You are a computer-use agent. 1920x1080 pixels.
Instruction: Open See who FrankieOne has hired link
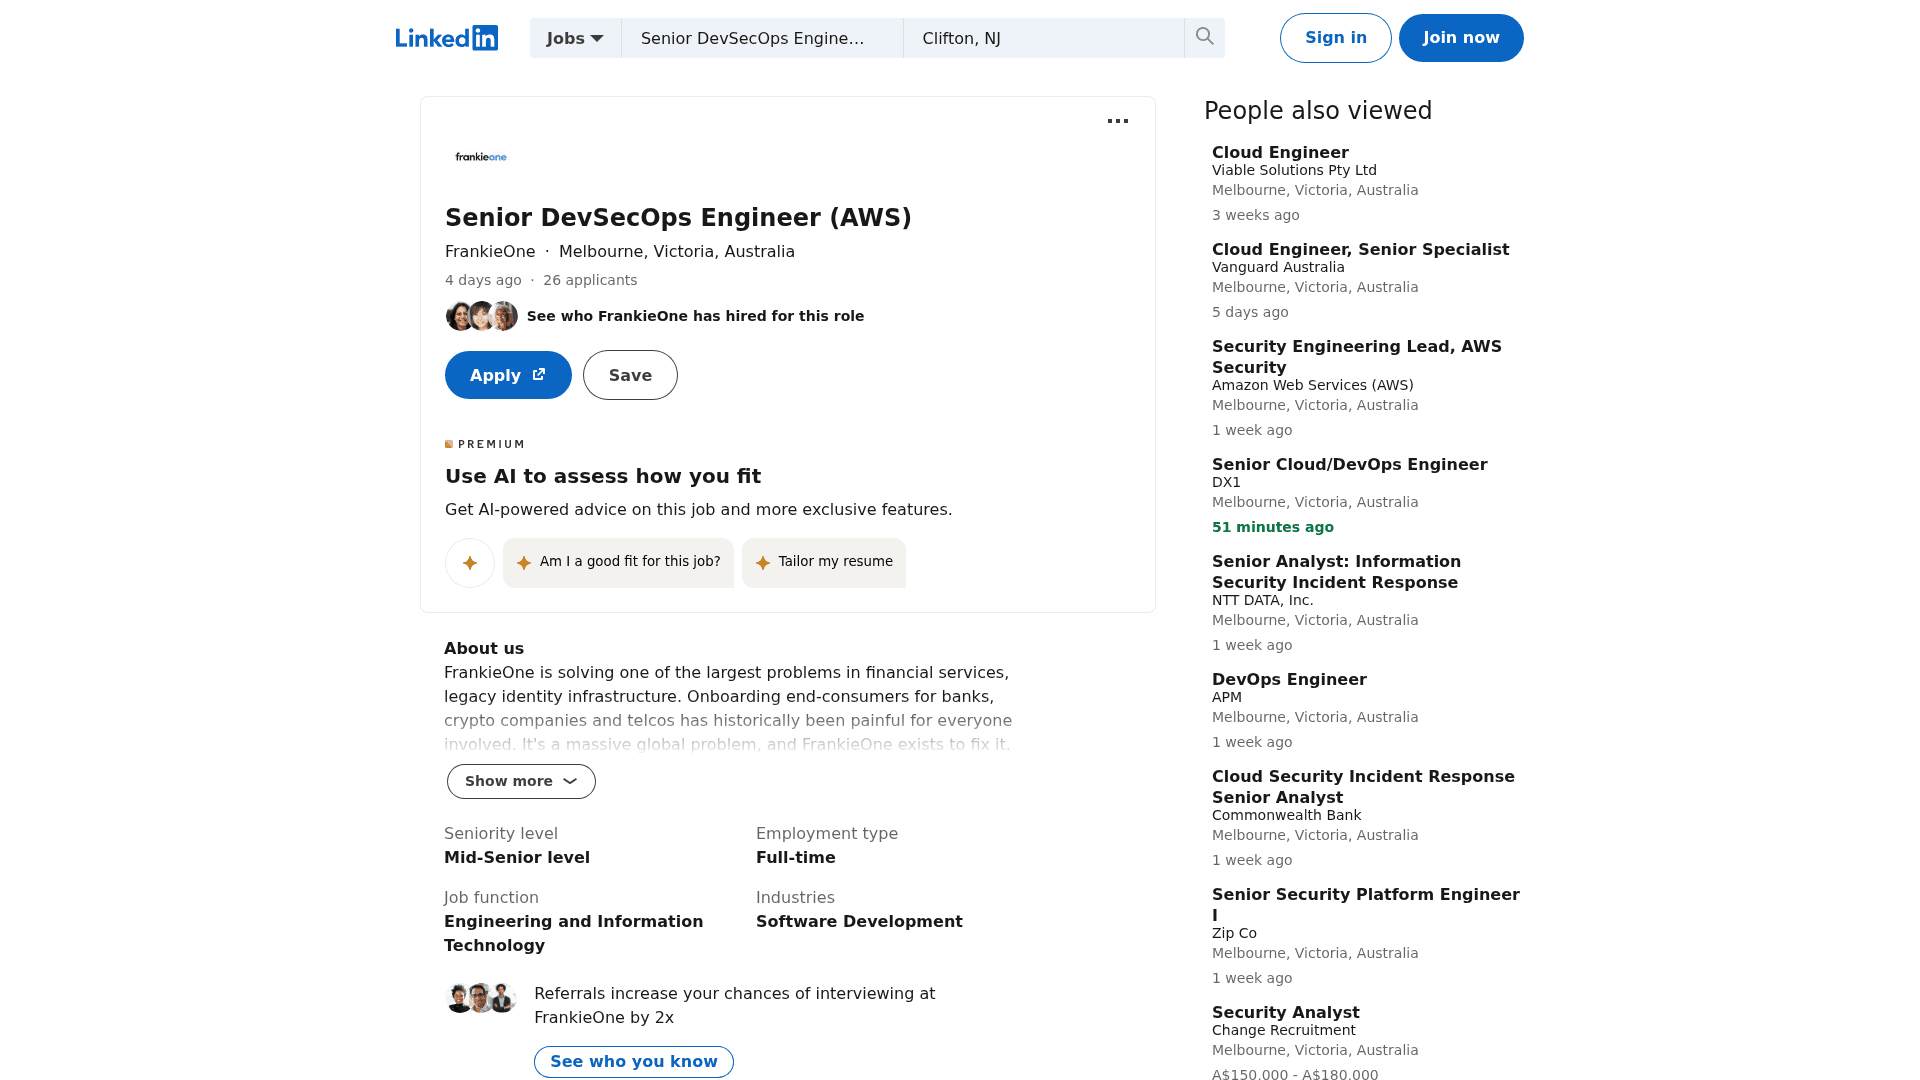[x=695, y=316]
